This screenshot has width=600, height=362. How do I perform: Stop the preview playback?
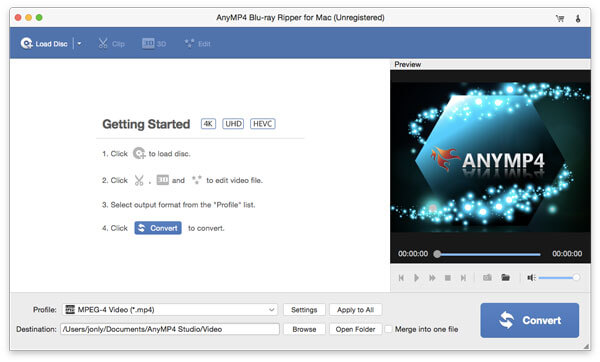point(447,278)
